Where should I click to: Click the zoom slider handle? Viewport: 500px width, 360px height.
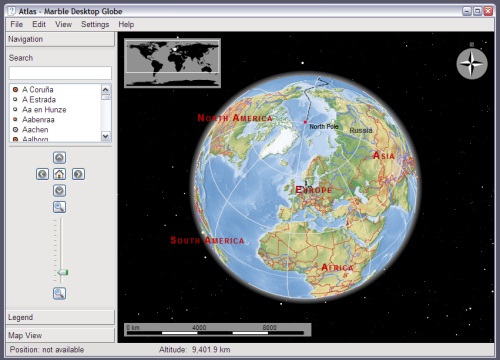tap(62, 273)
